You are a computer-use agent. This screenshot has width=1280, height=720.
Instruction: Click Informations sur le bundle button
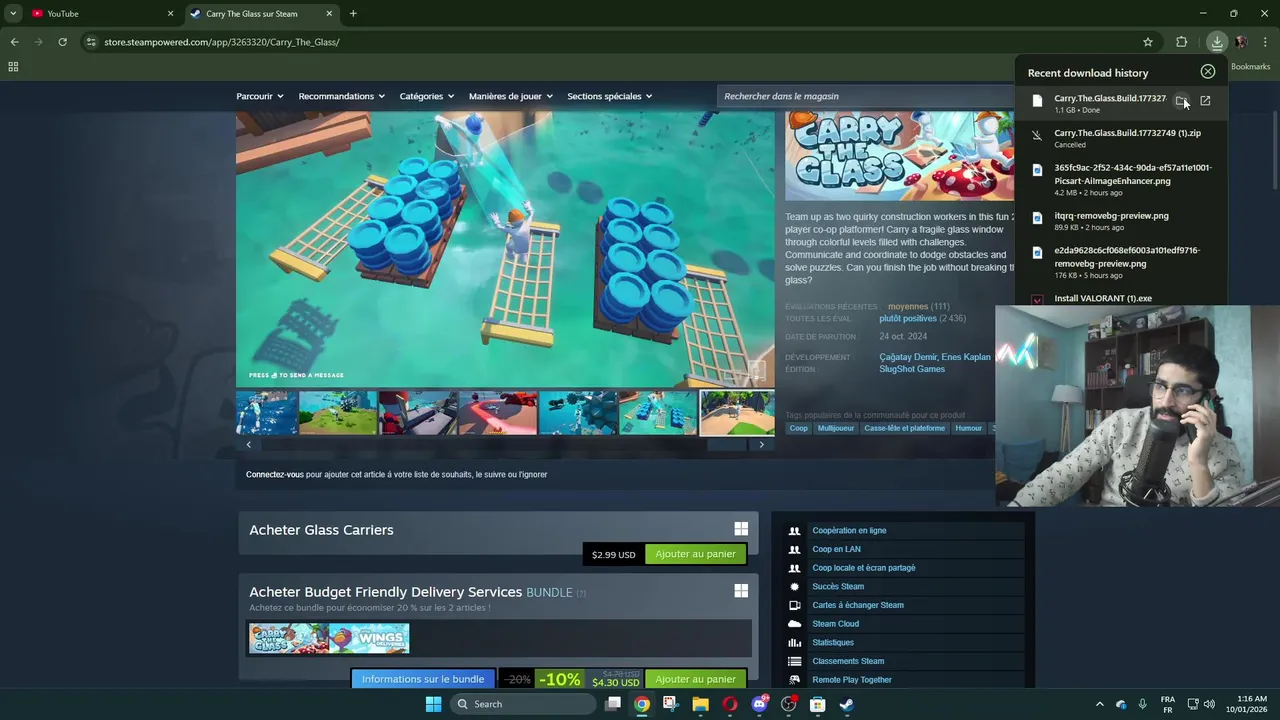click(x=423, y=679)
